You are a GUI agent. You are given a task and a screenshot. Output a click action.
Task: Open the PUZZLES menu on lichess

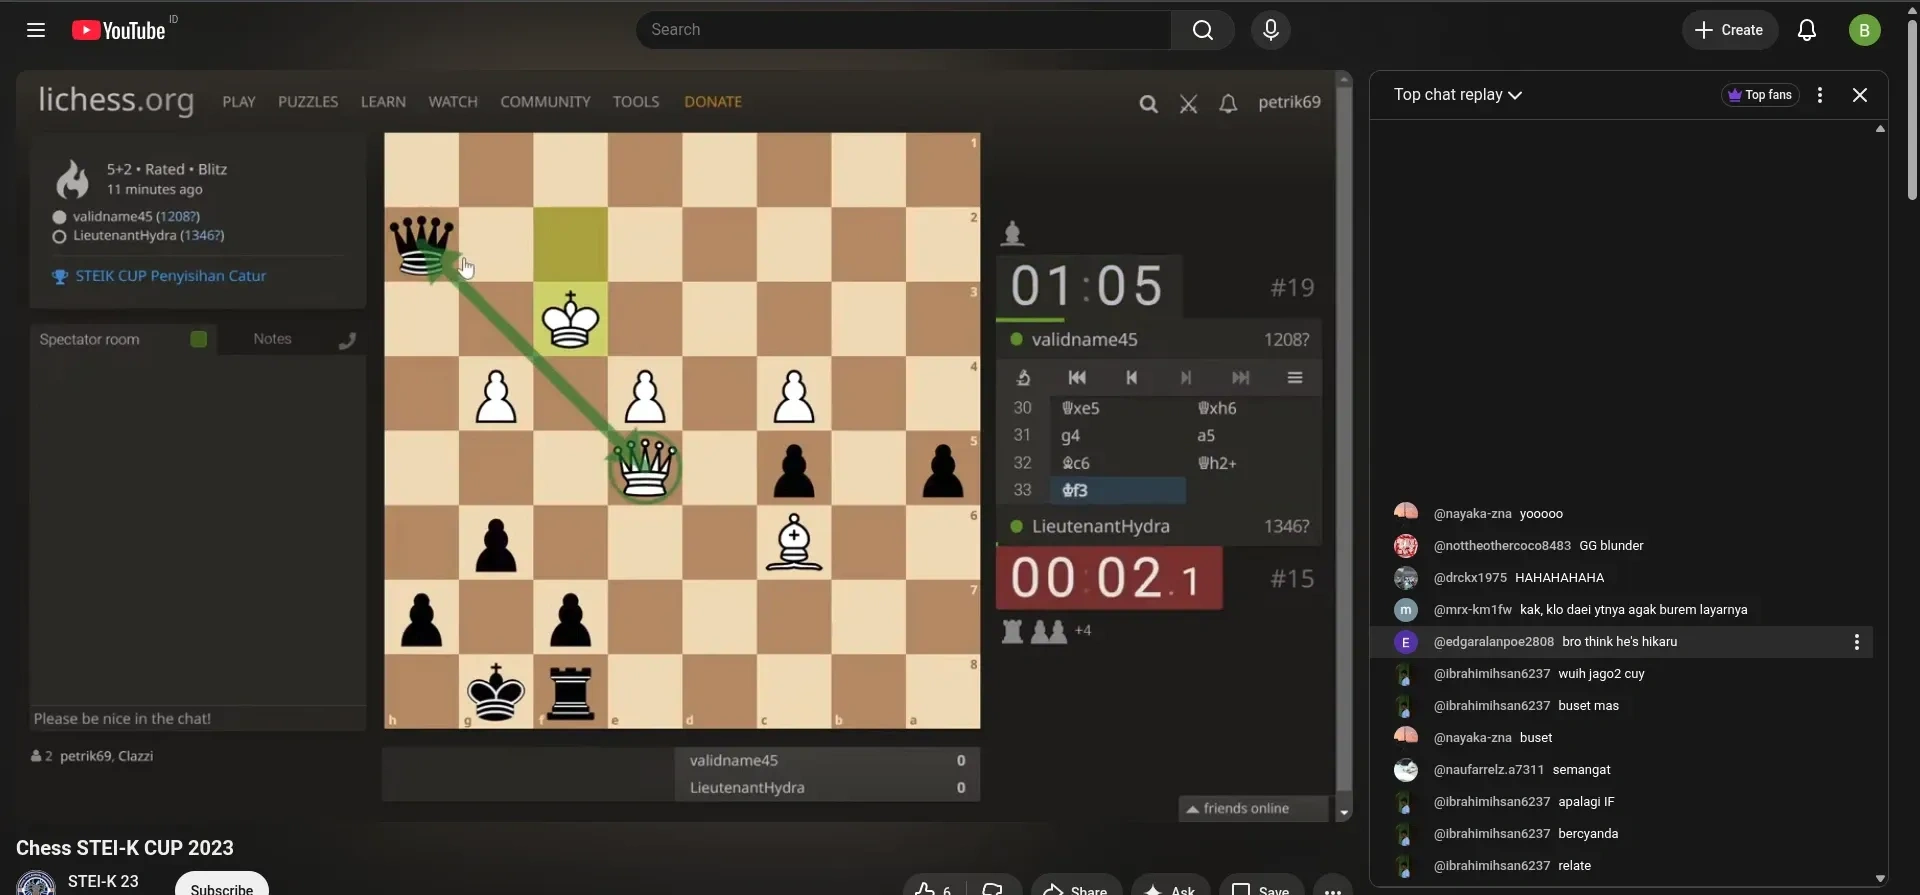pyautogui.click(x=308, y=102)
